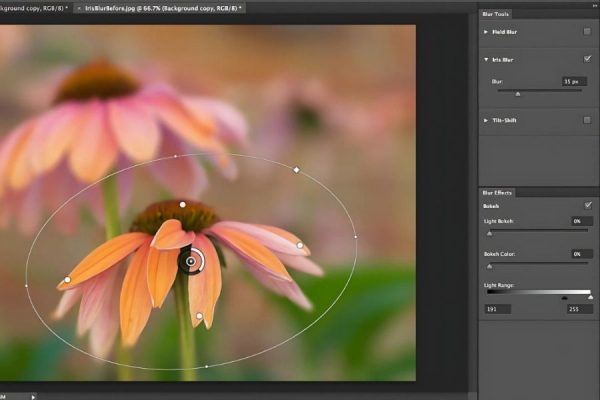This screenshot has width=600, height=400.
Task: Click the ellipse's rightmost edge handle
Action: click(x=356, y=237)
